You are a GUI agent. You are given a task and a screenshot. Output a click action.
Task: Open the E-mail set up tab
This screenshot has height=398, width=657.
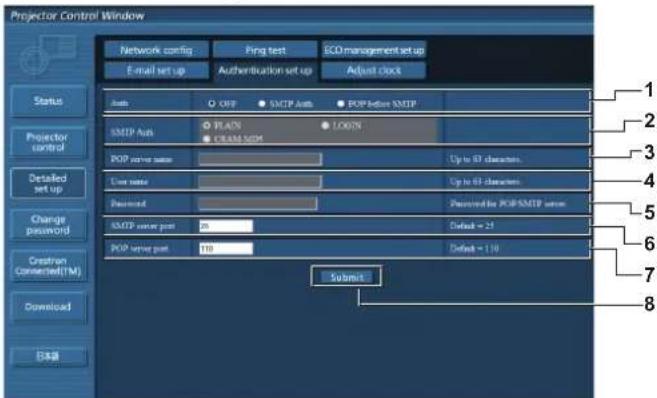coord(156,70)
